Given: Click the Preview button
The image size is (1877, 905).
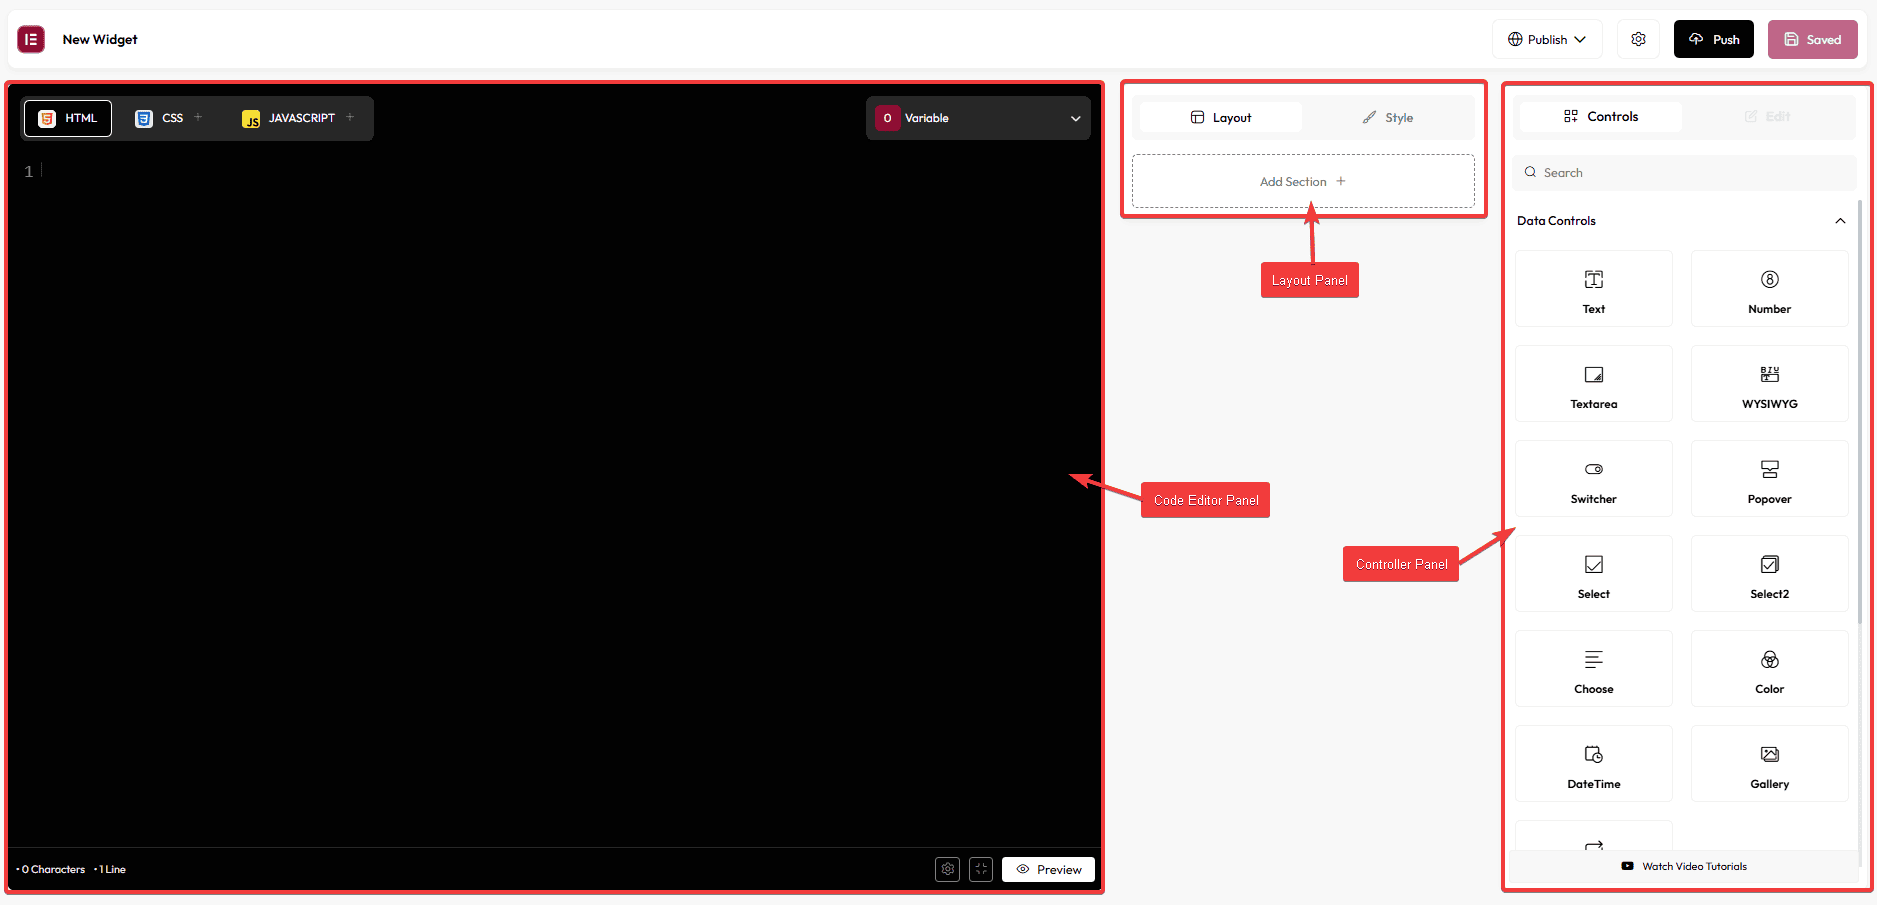Looking at the screenshot, I should coord(1048,869).
